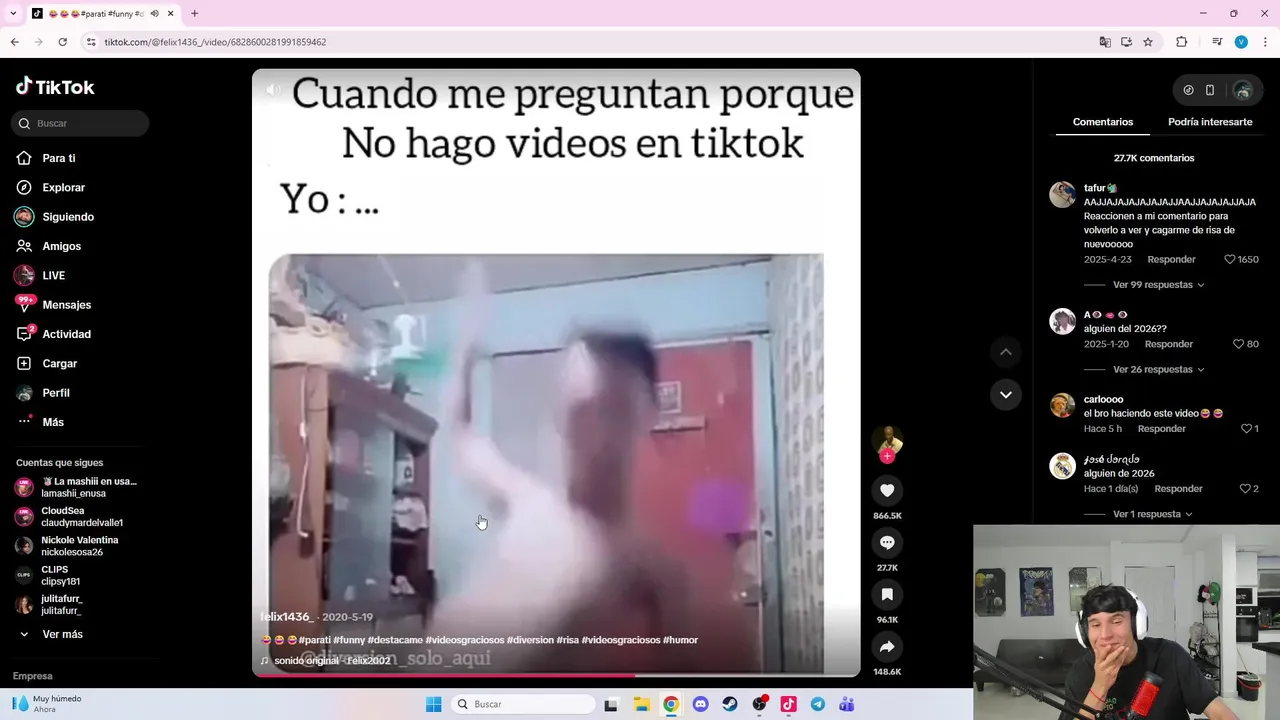Switch to the Podría interesarte tab
The height and width of the screenshot is (720, 1280).
(x=1210, y=122)
